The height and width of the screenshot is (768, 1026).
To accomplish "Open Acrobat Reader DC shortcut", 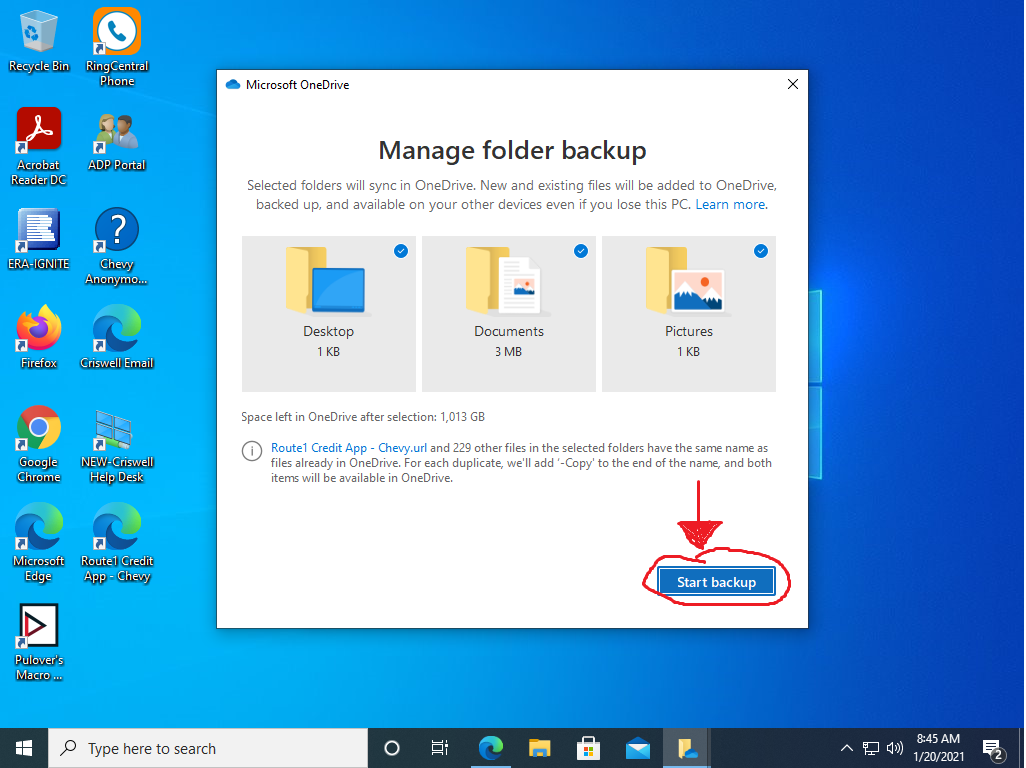I will coord(39,147).
